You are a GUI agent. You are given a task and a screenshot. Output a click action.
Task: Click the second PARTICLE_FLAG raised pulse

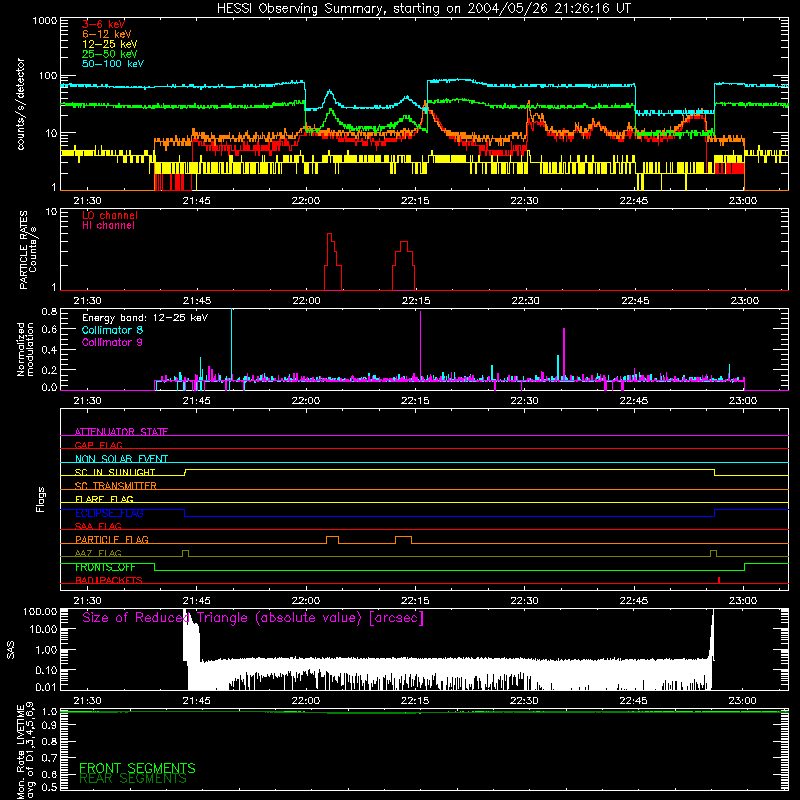[403, 539]
